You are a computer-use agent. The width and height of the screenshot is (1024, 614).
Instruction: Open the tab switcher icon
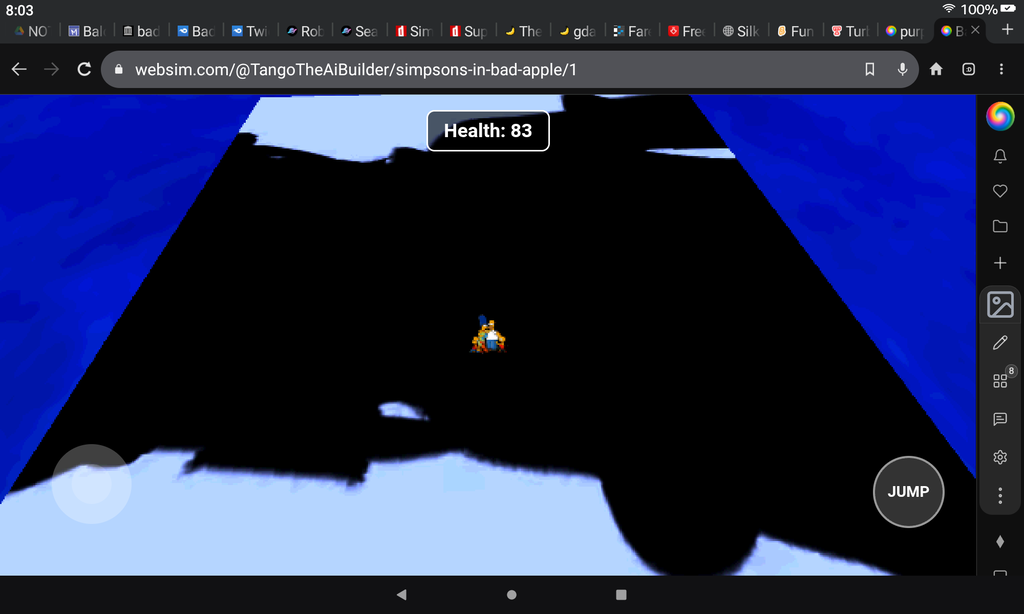coord(969,69)
